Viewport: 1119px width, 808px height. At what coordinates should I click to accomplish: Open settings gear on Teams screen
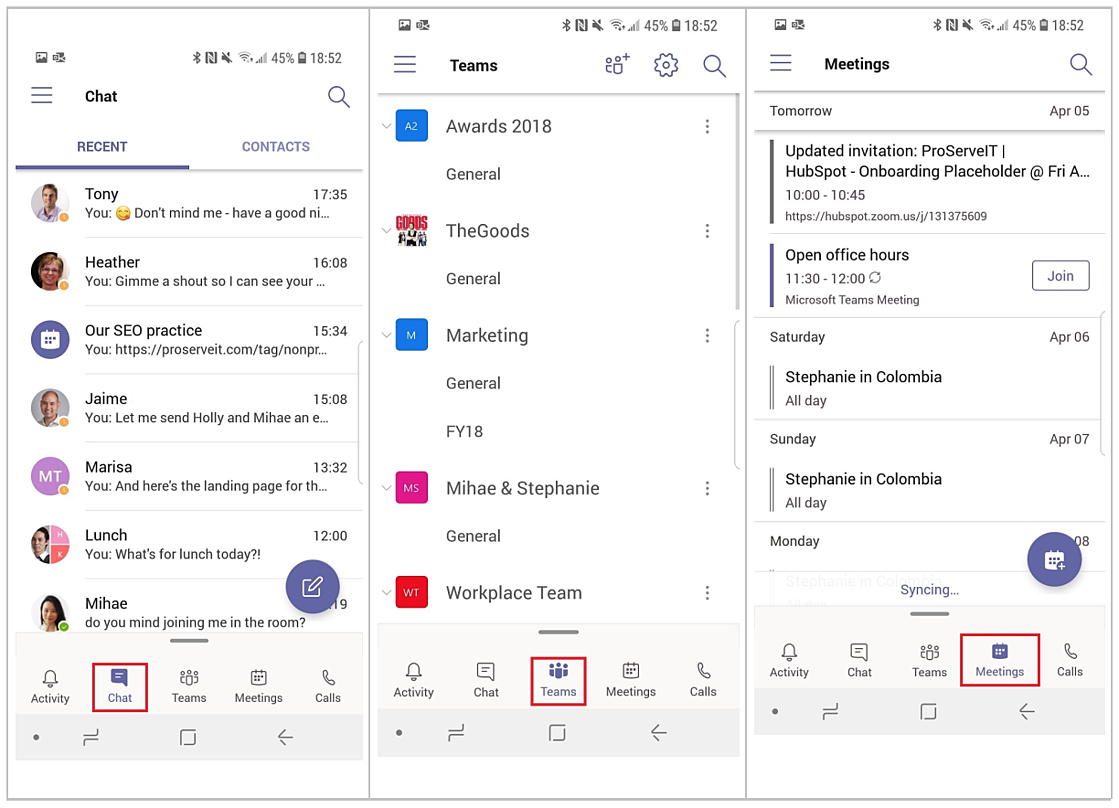click(666, 65)
